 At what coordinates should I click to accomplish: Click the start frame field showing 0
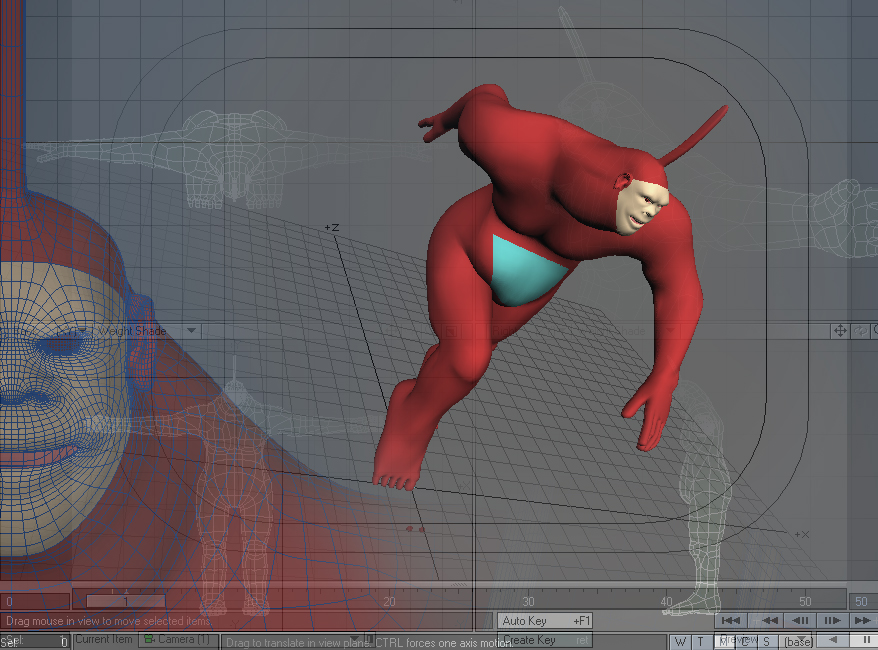(35, 601)
